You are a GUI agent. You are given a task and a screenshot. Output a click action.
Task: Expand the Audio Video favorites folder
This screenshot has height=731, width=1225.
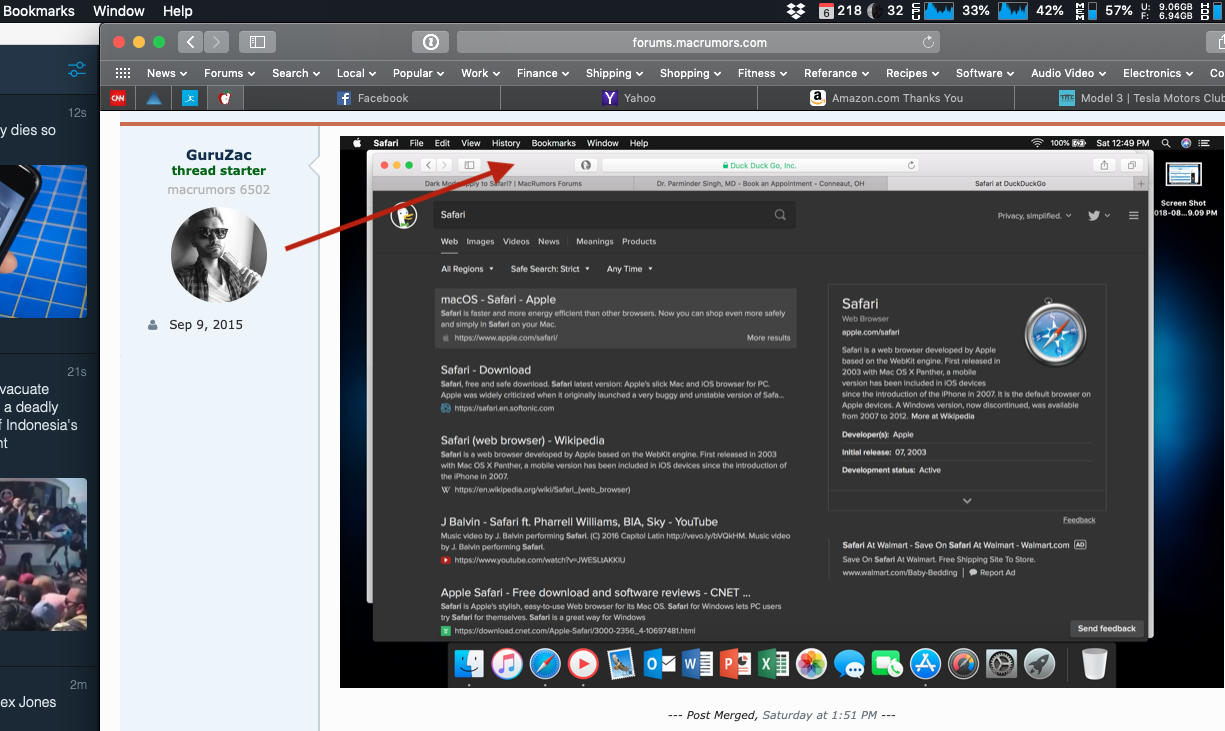tap(1070, 73)
